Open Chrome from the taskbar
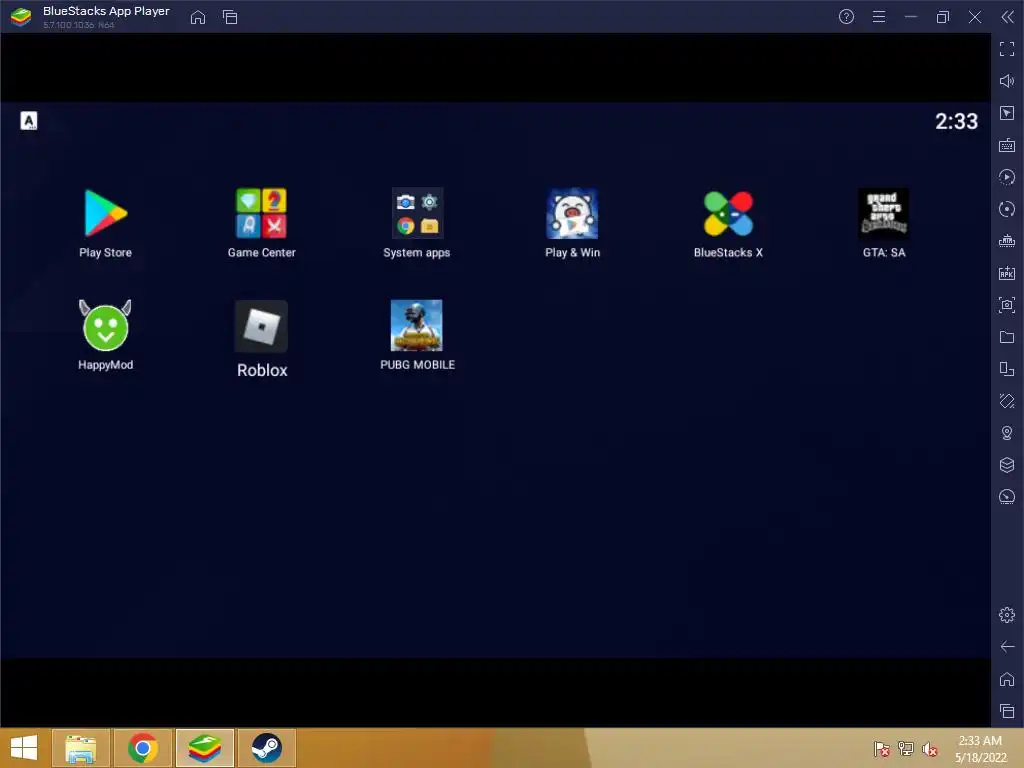Screen dimensions: 1024x768 pyautogui.click(x=143, y=748)
